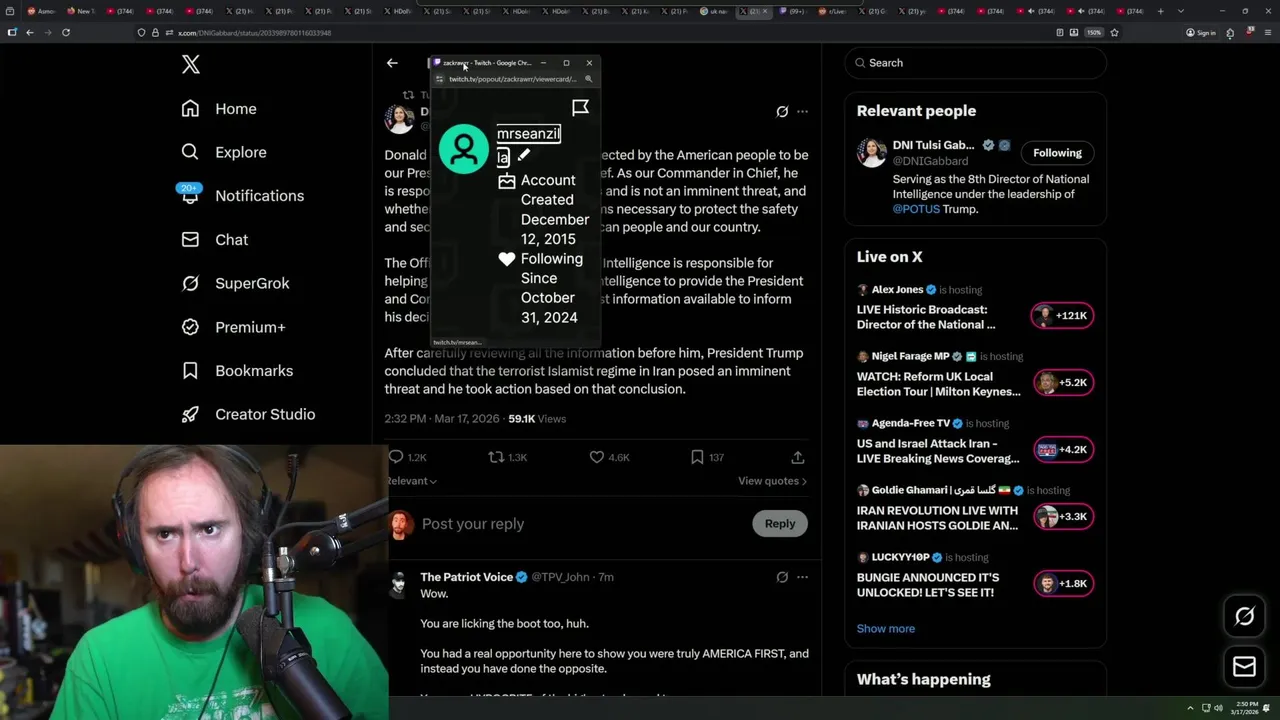Click the pencil edit icon in Twitch card

click(x=524, y=156)
